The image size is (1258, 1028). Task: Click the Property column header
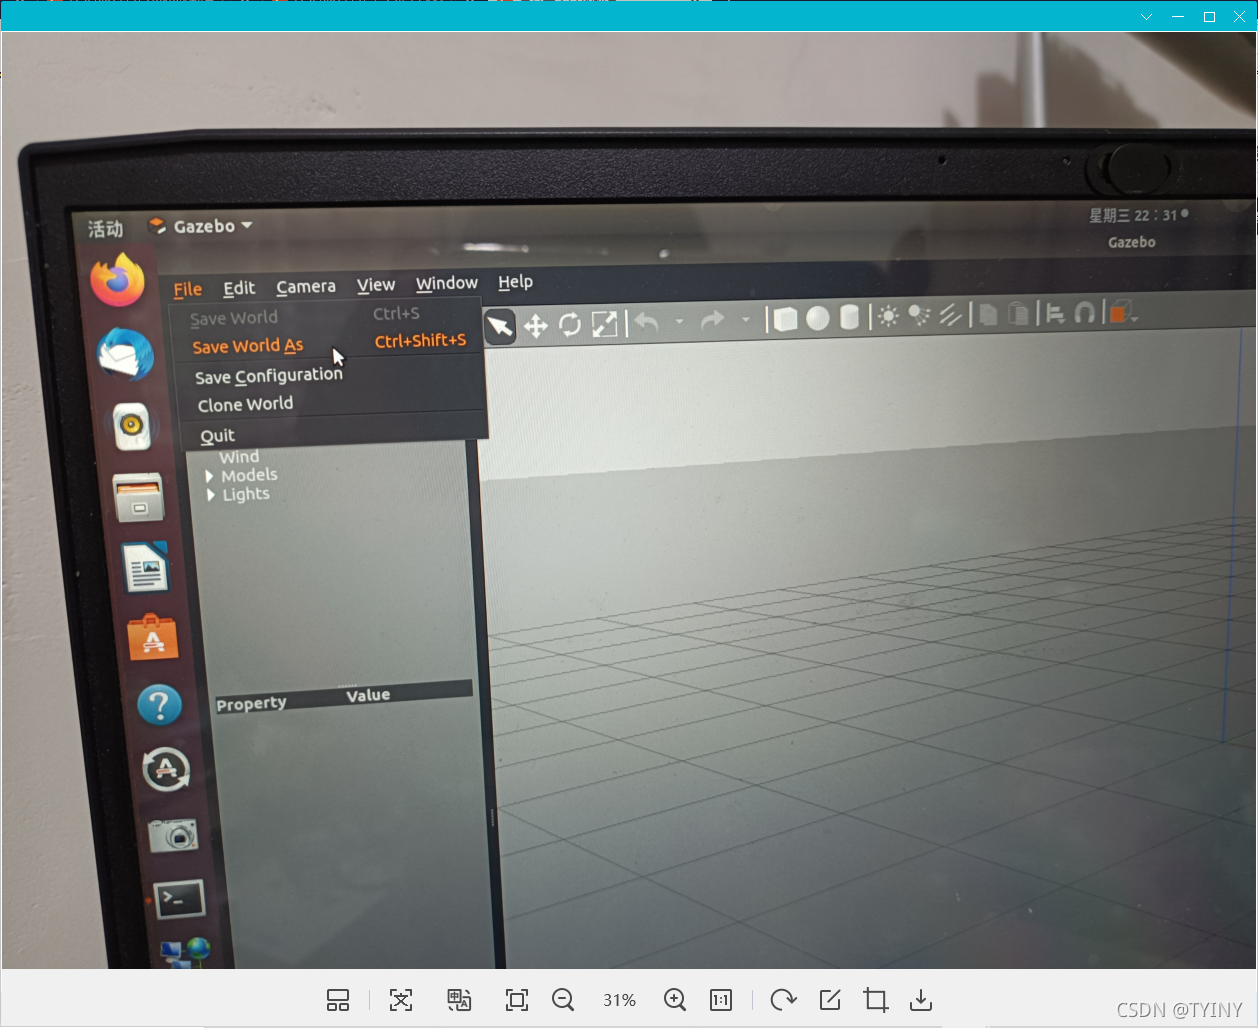point(251,703)
